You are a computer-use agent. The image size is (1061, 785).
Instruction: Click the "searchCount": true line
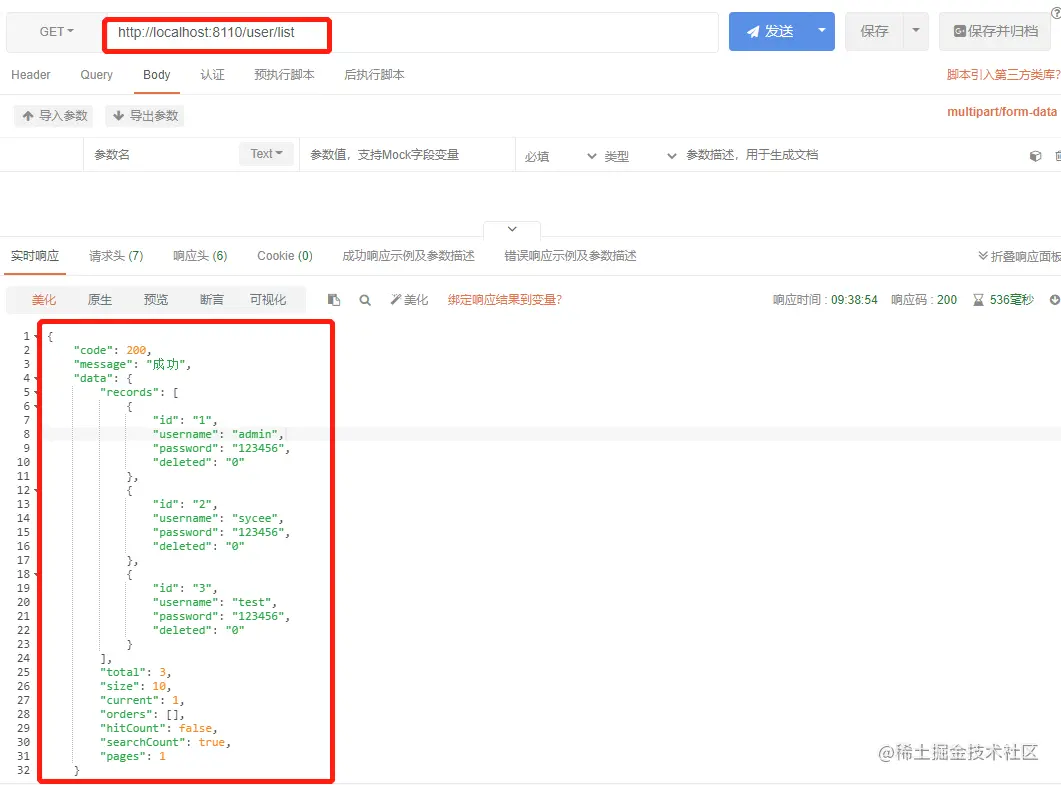[165, 742]
